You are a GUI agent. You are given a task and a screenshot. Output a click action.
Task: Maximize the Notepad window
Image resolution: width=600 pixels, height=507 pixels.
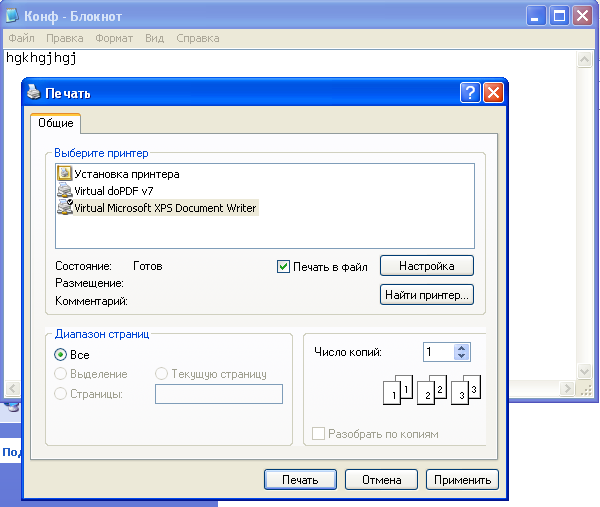tap(559, 16)
